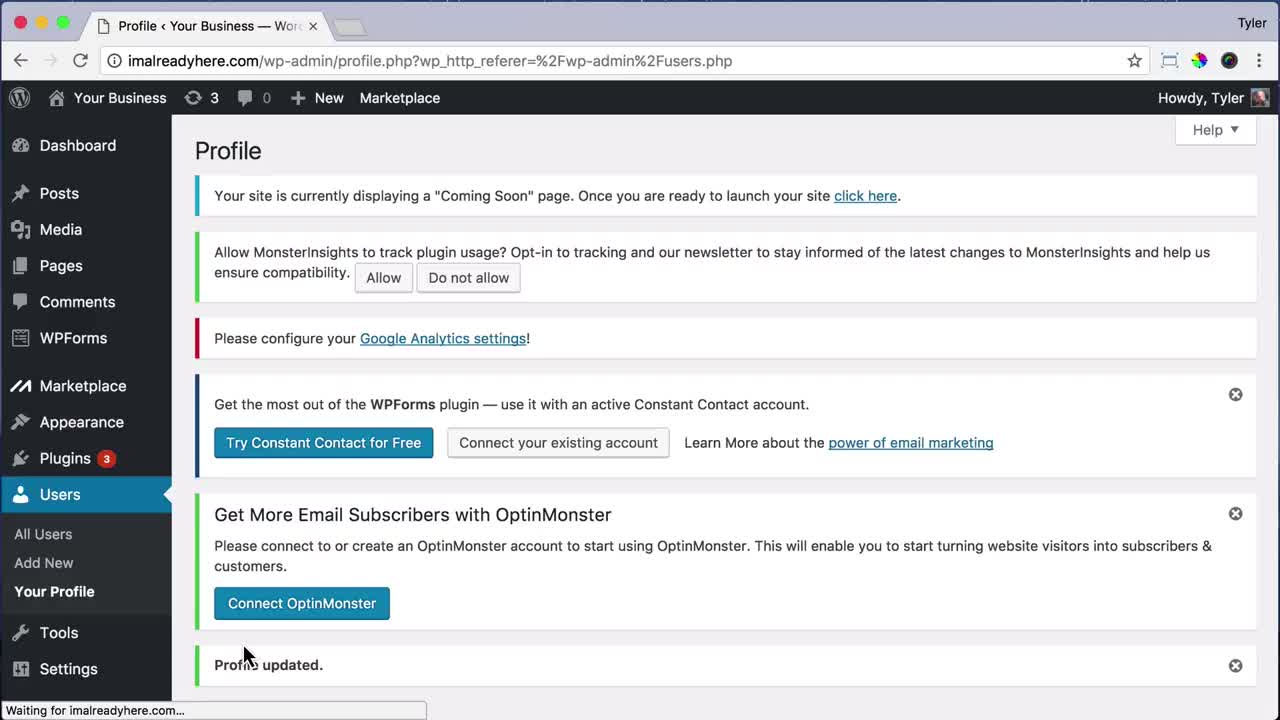
Task: Open the comments bubble icon in admin bar
Action: click(x=245, y=98)
